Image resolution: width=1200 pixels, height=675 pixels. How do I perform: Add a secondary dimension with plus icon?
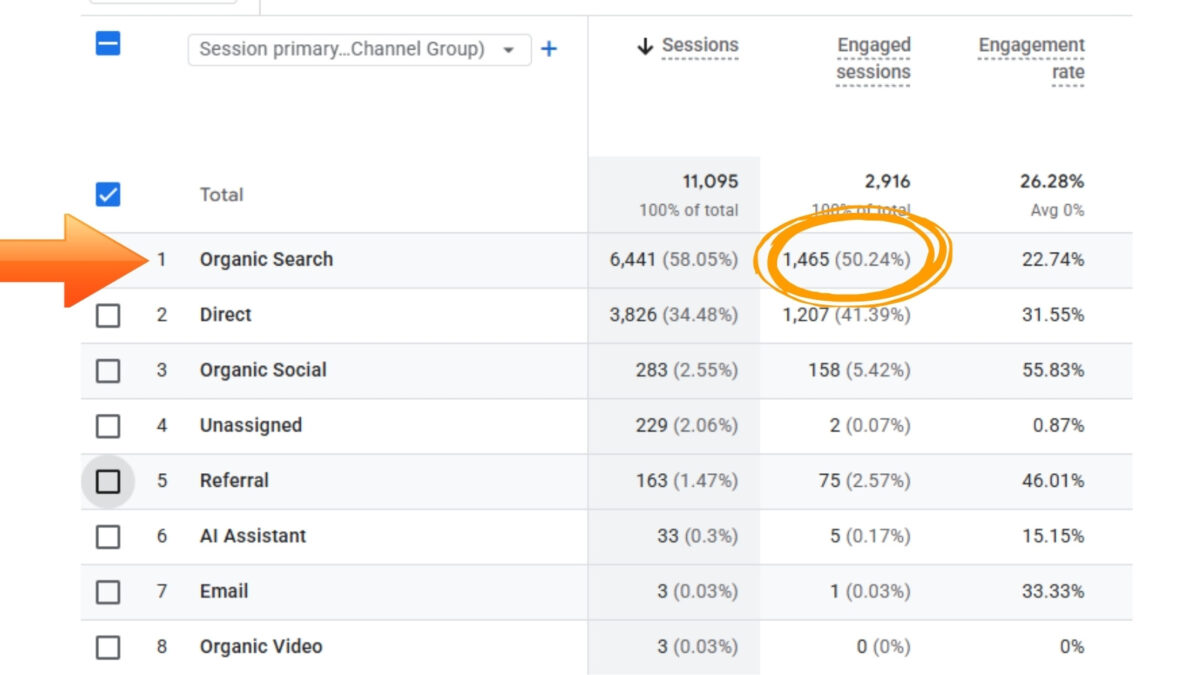click(x=549, y=49)
